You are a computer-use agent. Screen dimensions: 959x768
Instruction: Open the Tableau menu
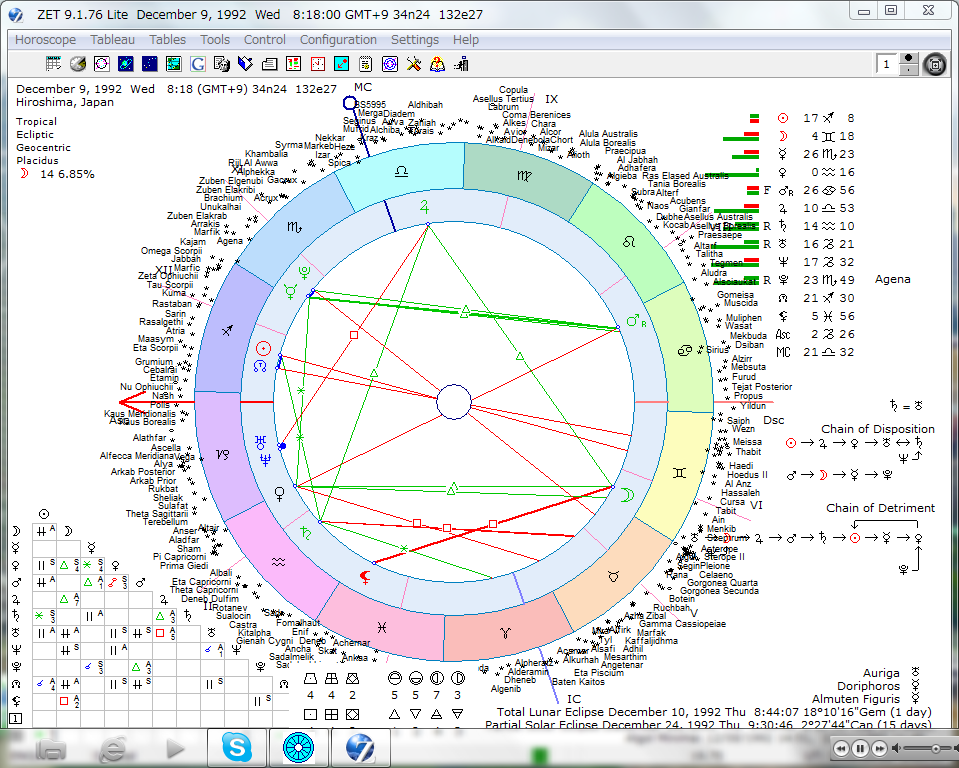click(113, 40)
